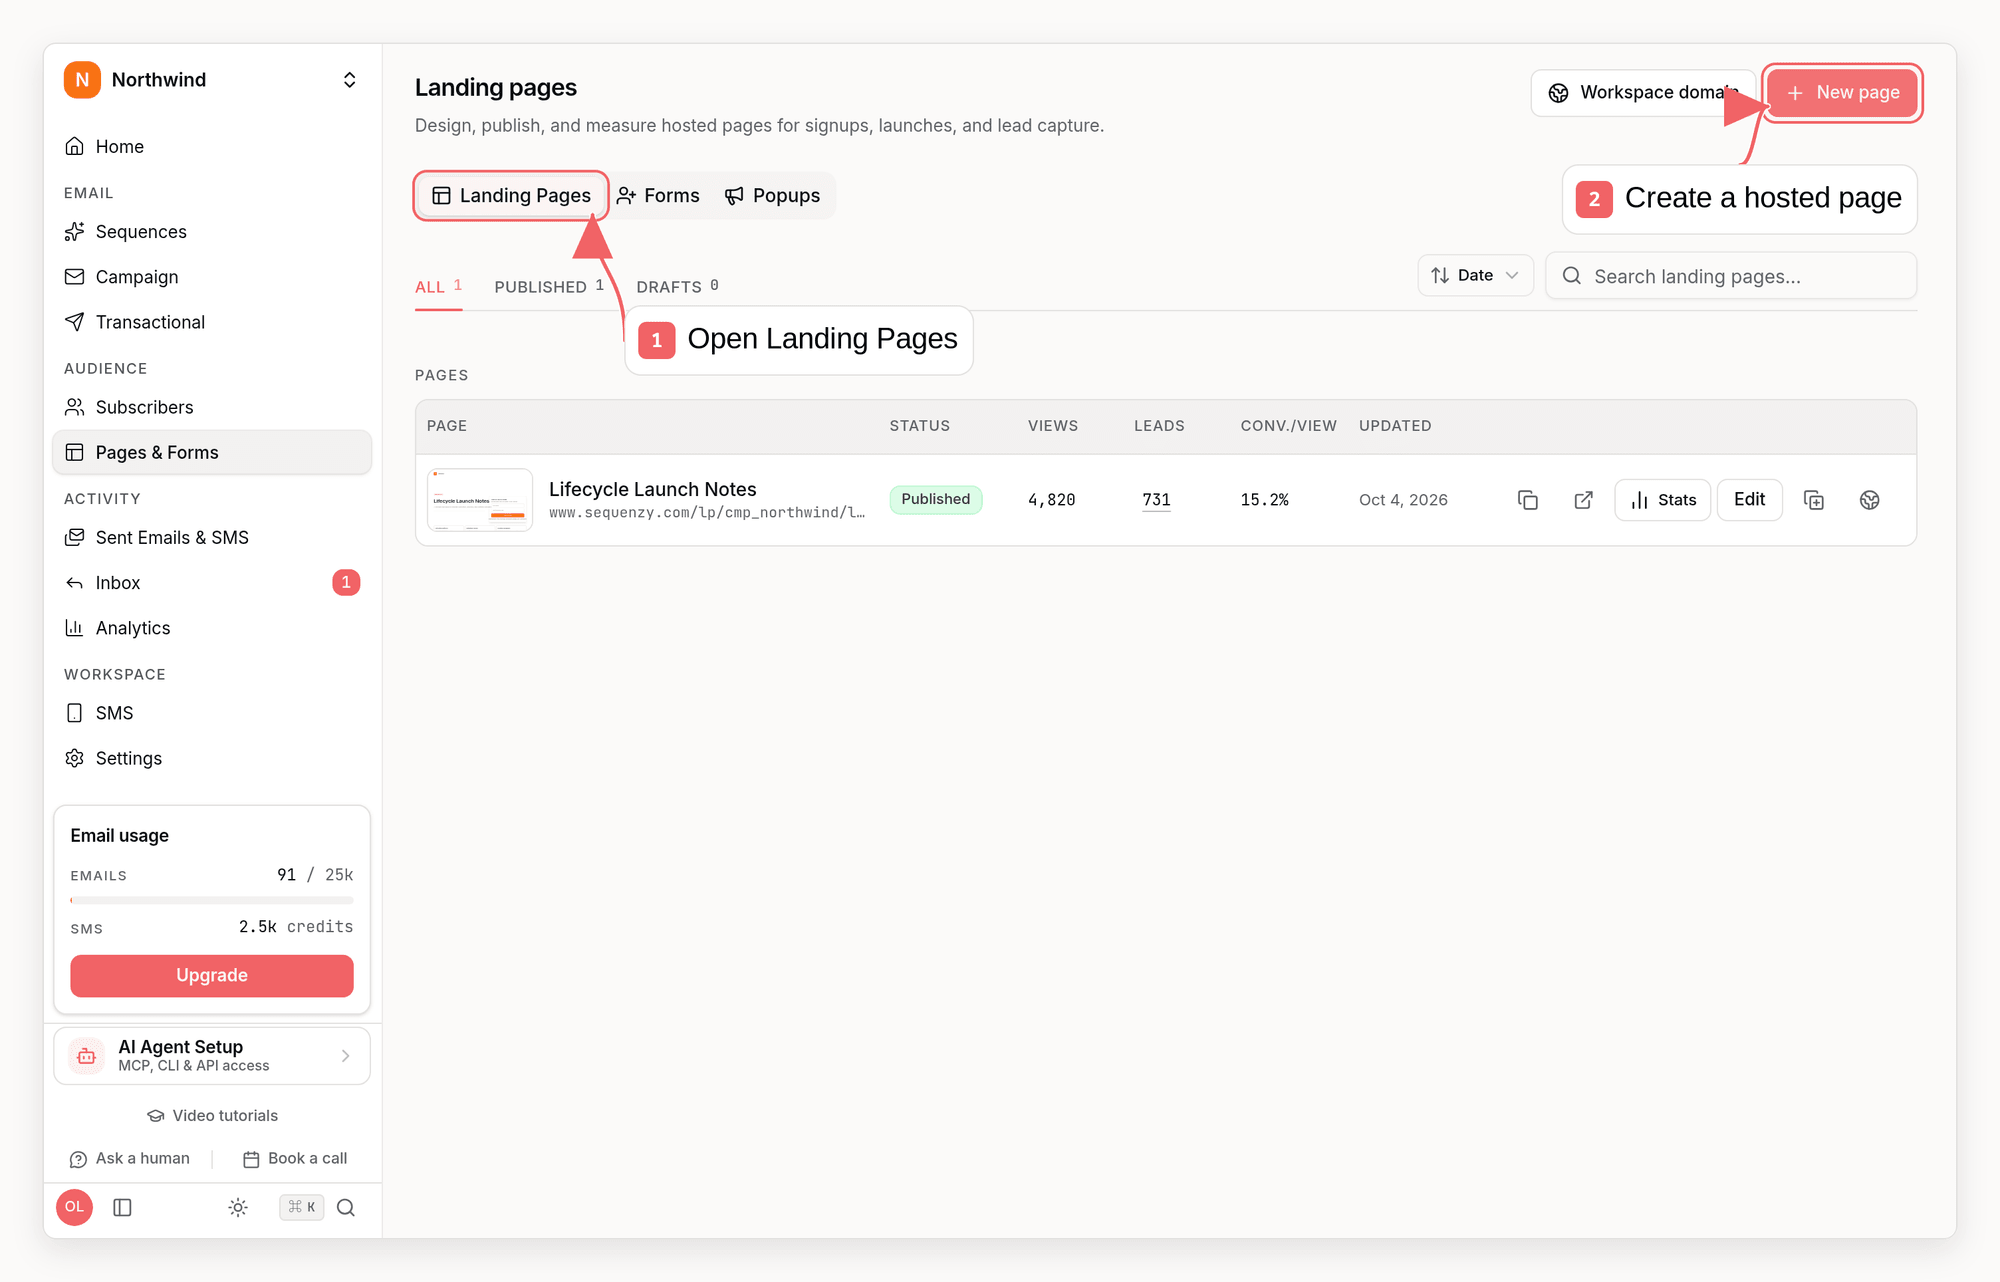This screenshot has width=2000, height=1282.
Task: Open Sequences in the sidebar
Action: [x=211, y=232]
